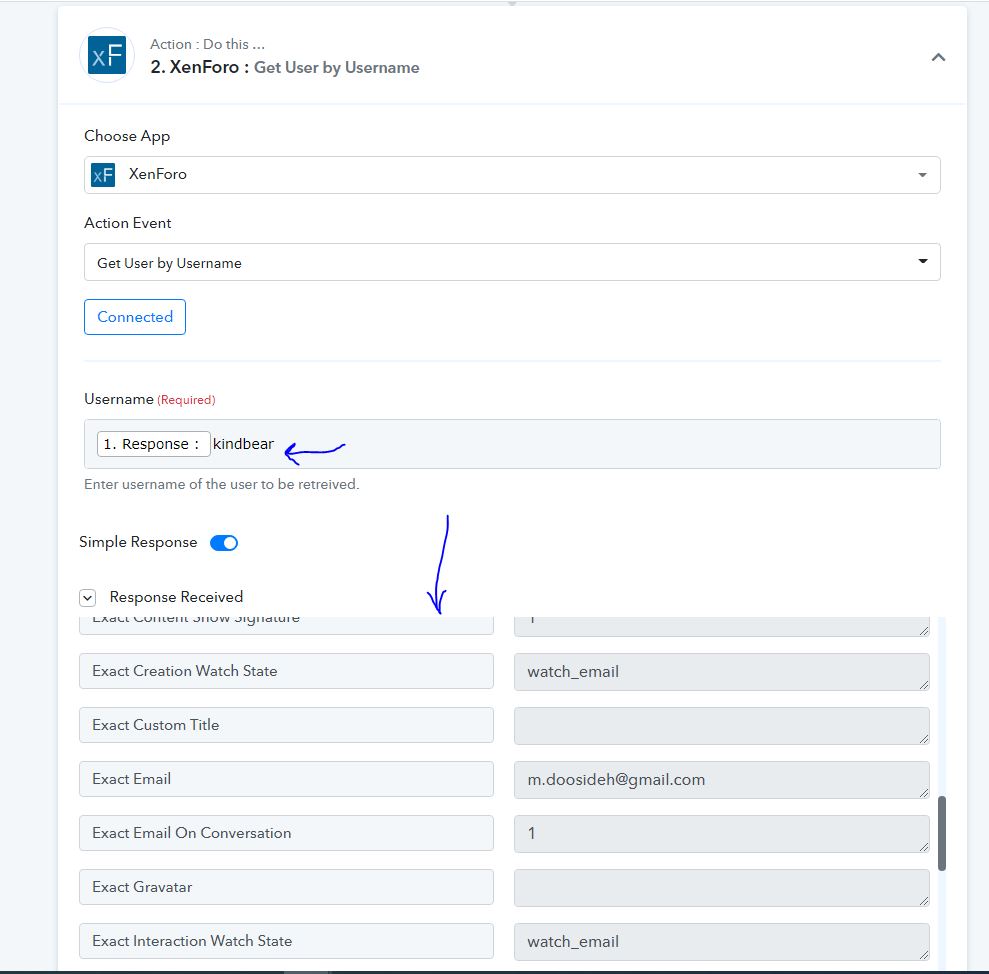989x974 pixels.
Task: Click the empty Exact Gravatar value field
Action: point(722,888)
